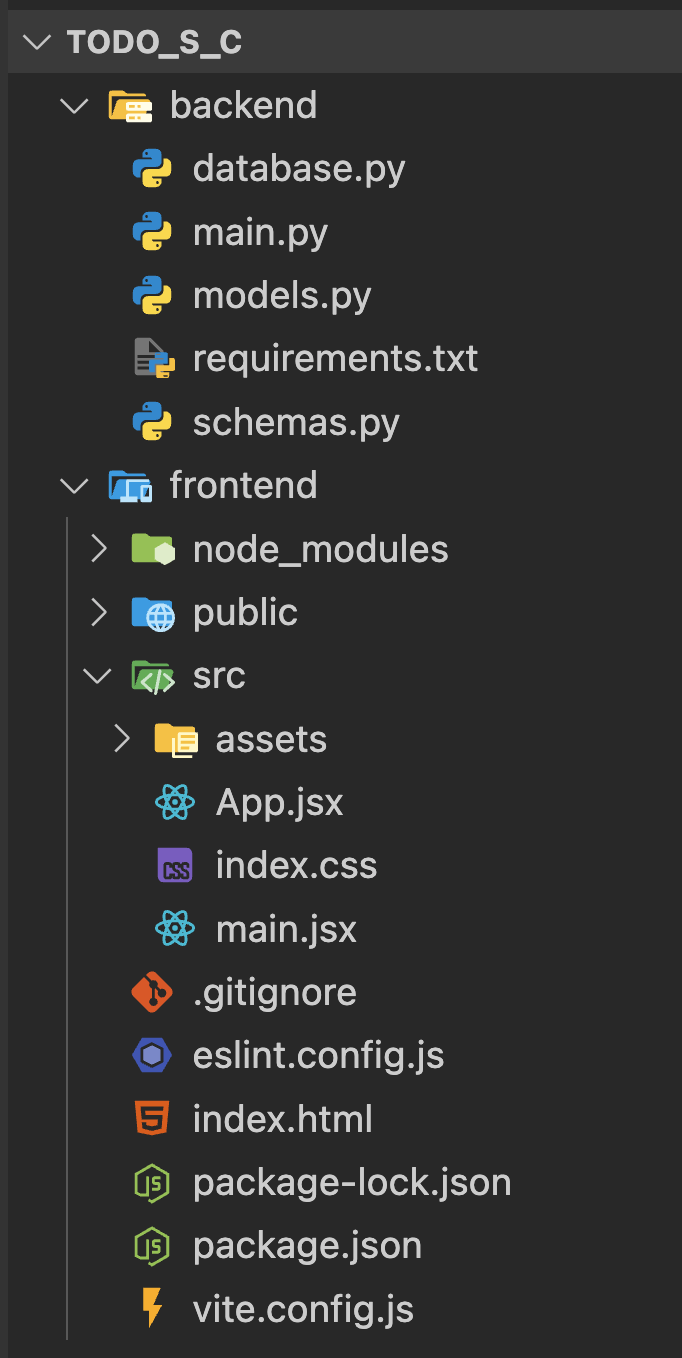Expand the node_modules folder arrow

click(x=98, y=549)
